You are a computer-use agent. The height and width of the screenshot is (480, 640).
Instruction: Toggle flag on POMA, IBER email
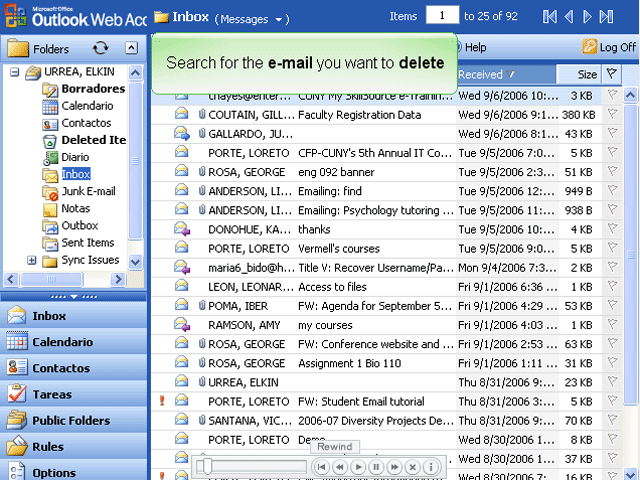point(612,306)
